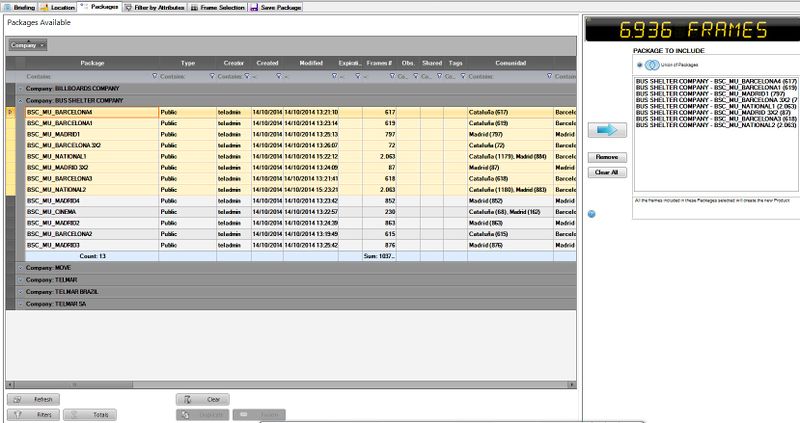Image resolution: width=800 pixels, height=423 pixels.
Task: Select the BSC_MU_CINEMA package row
Action: [90, 211]
